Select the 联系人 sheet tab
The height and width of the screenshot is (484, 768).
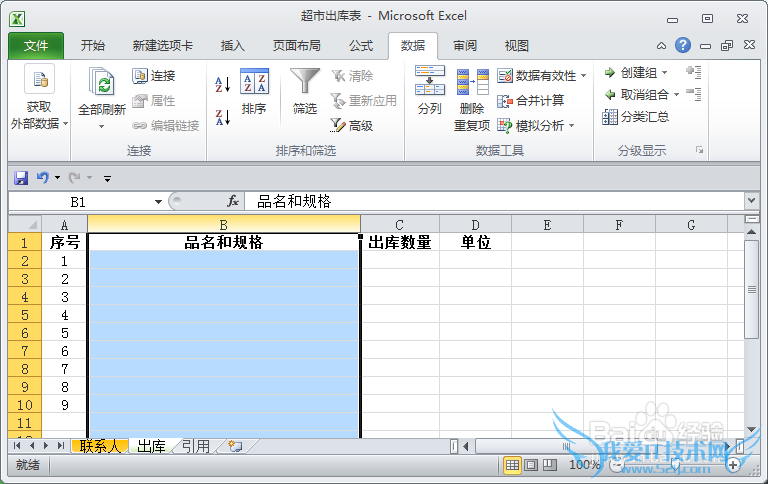pos(100,446)
